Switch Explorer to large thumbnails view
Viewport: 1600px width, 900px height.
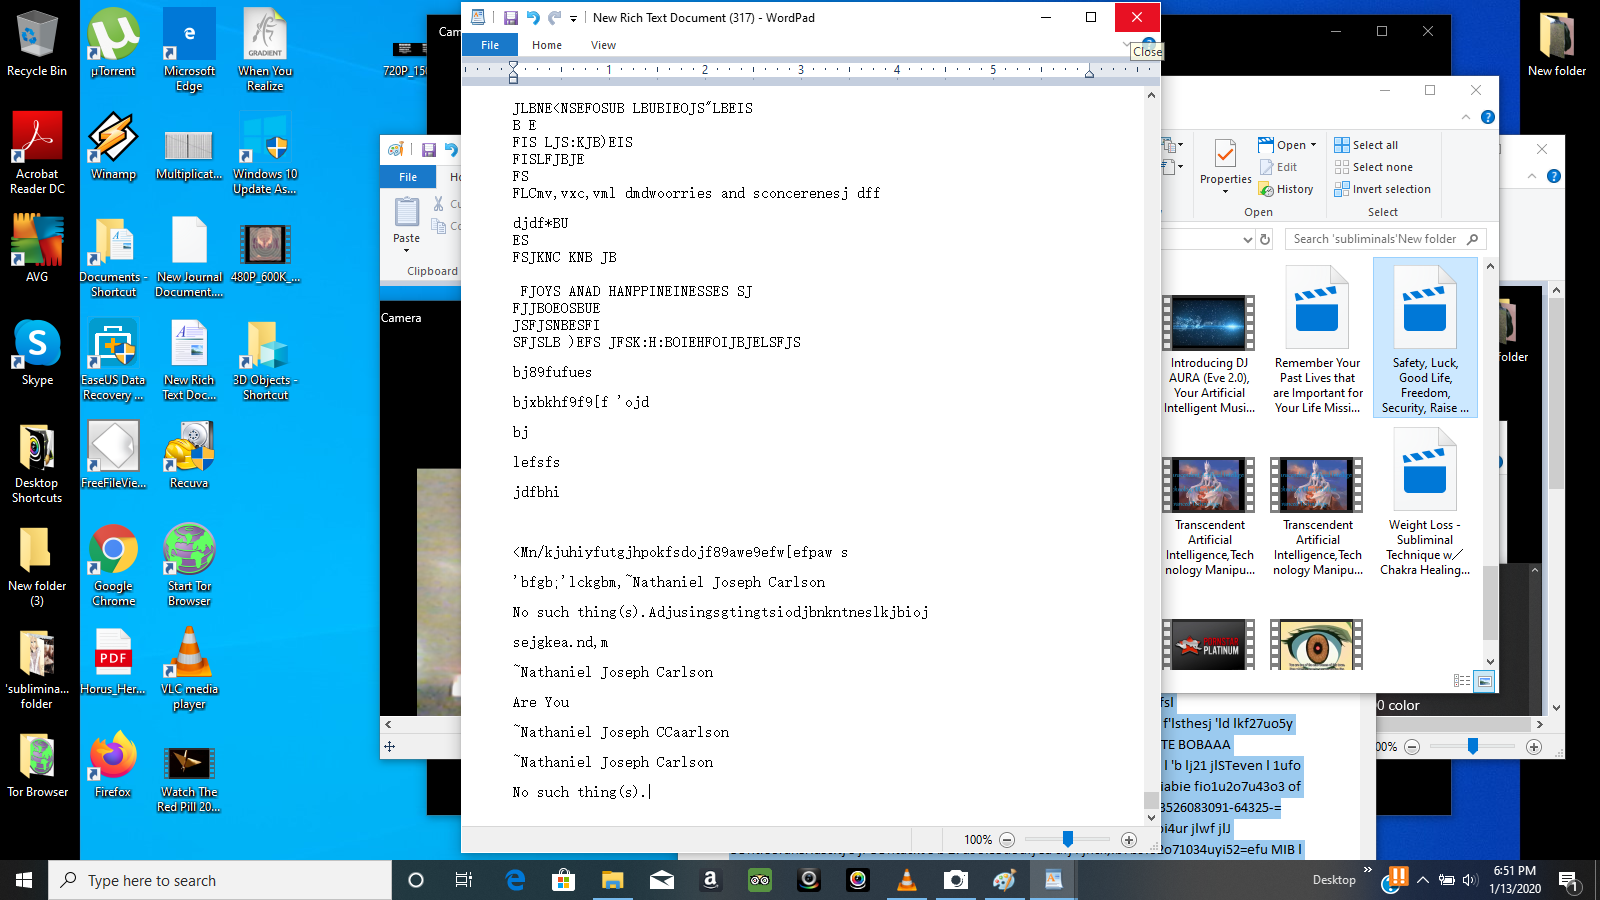coord(1484,681)
